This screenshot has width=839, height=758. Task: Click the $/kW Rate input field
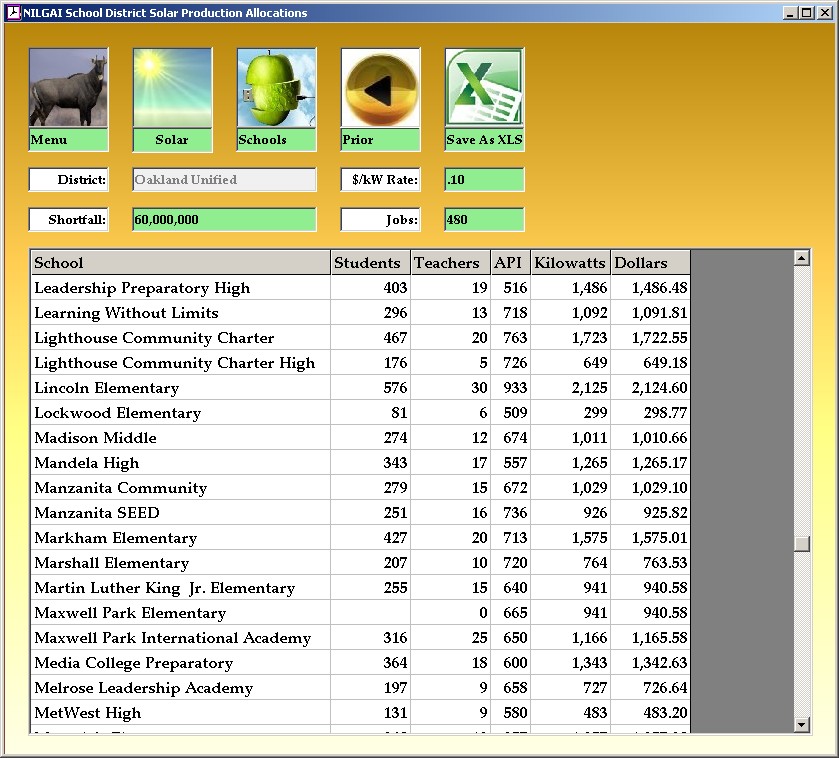[484, 180]
